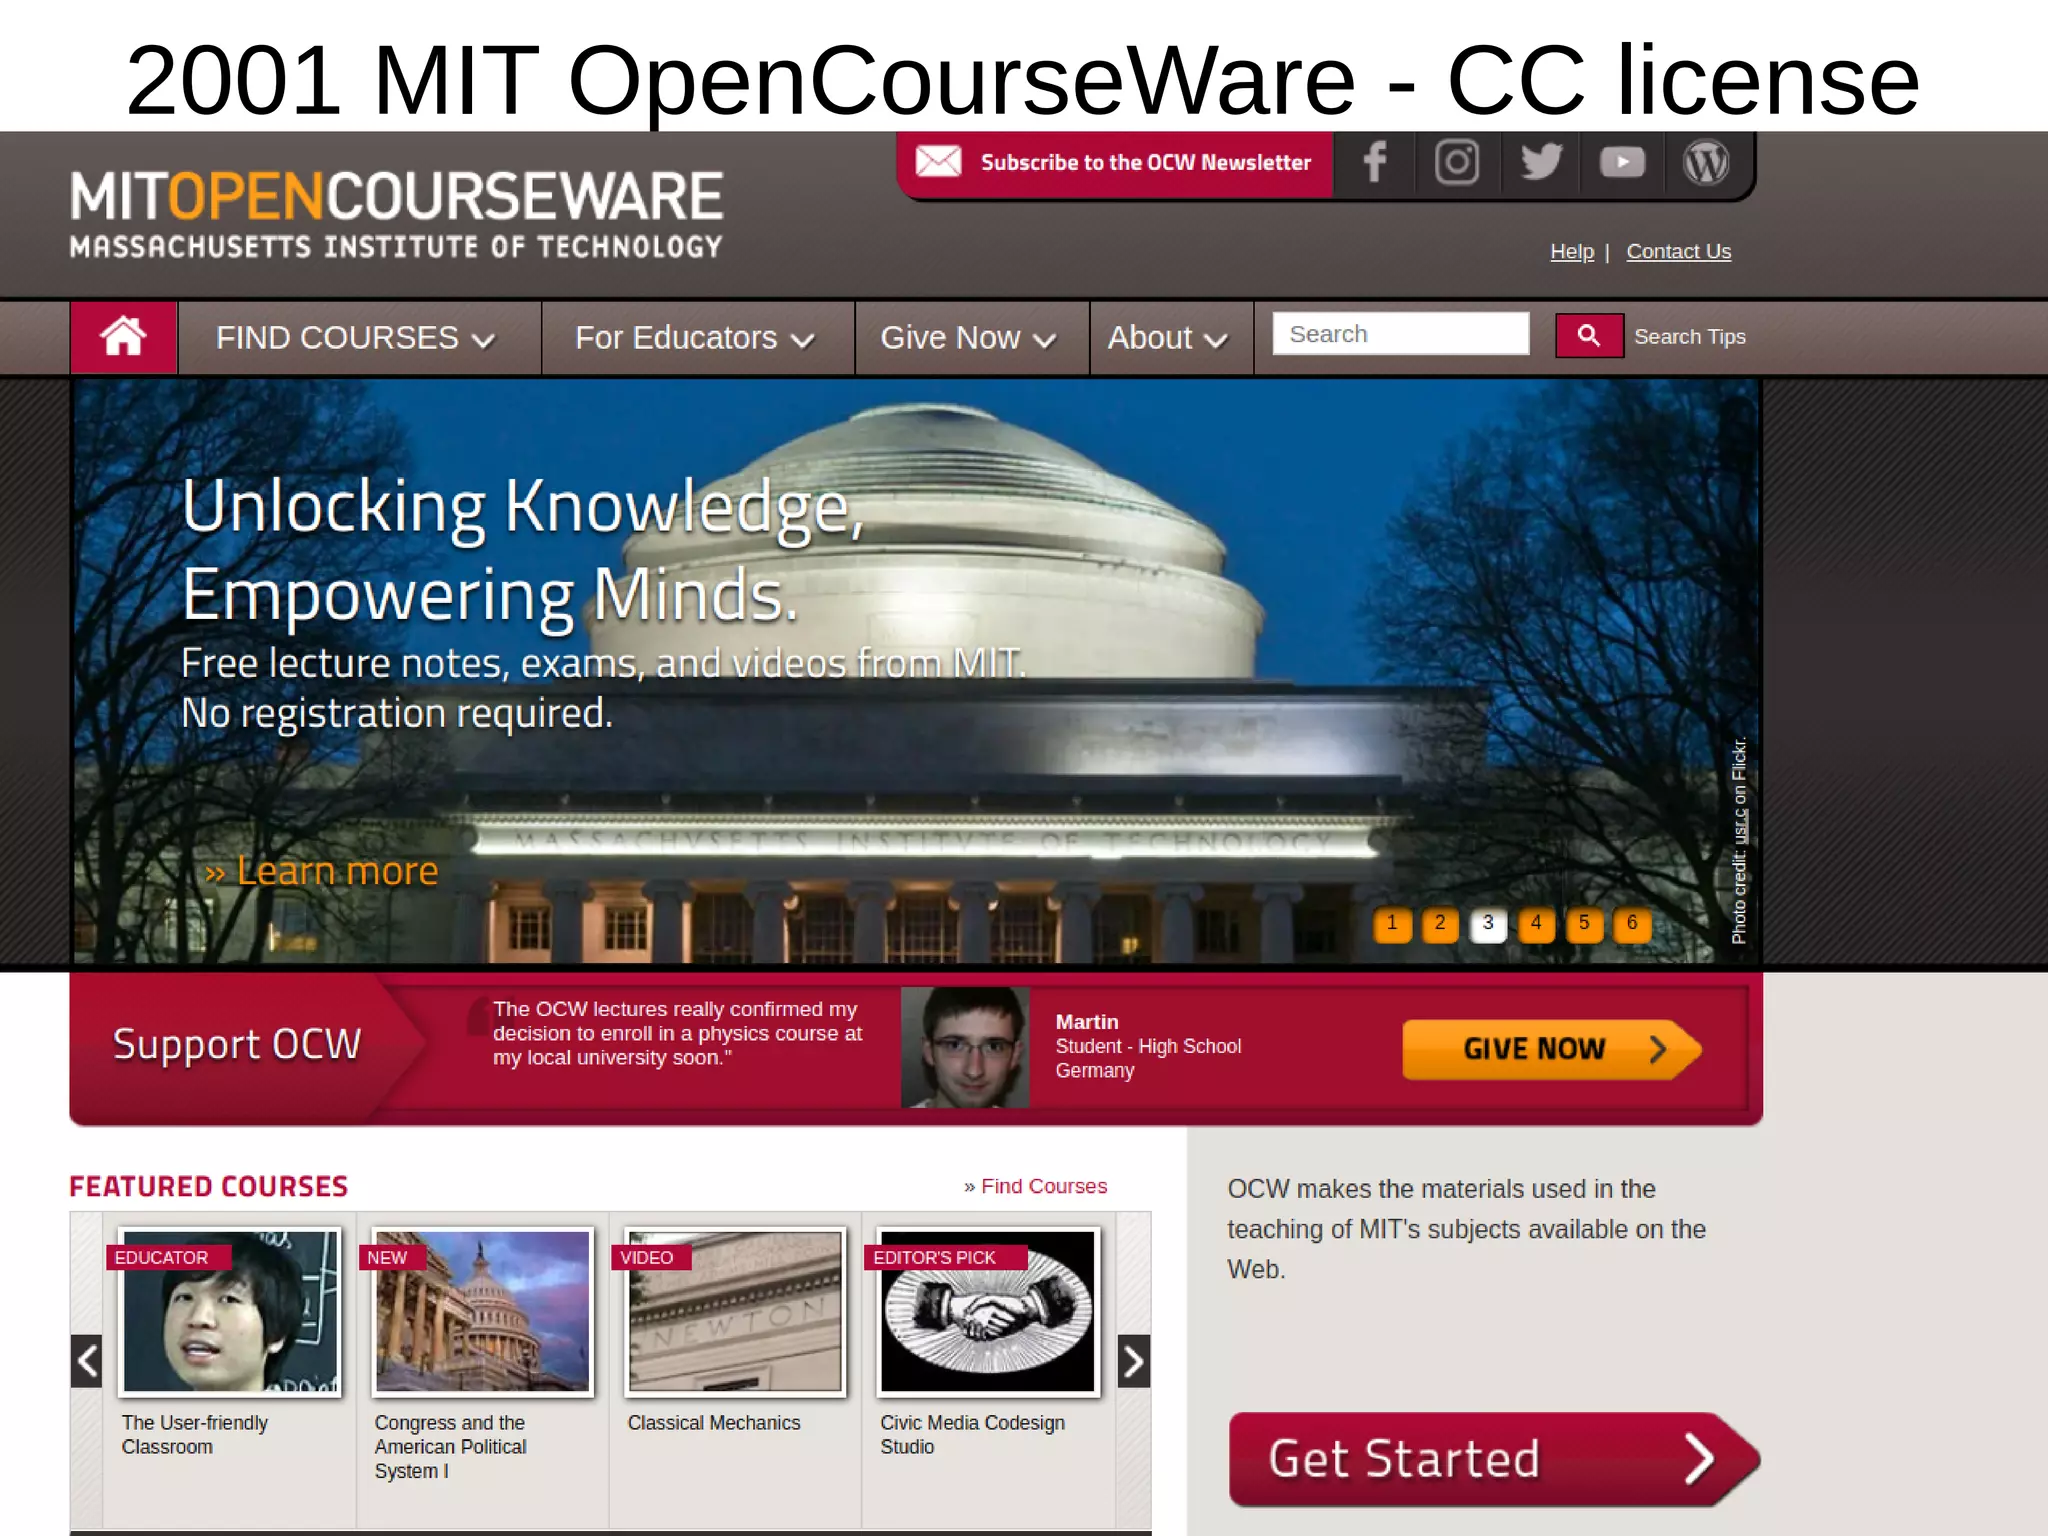Click Civic Media Codesign Studio title
This screenshot has height=1536, width=2048.
972,1434
